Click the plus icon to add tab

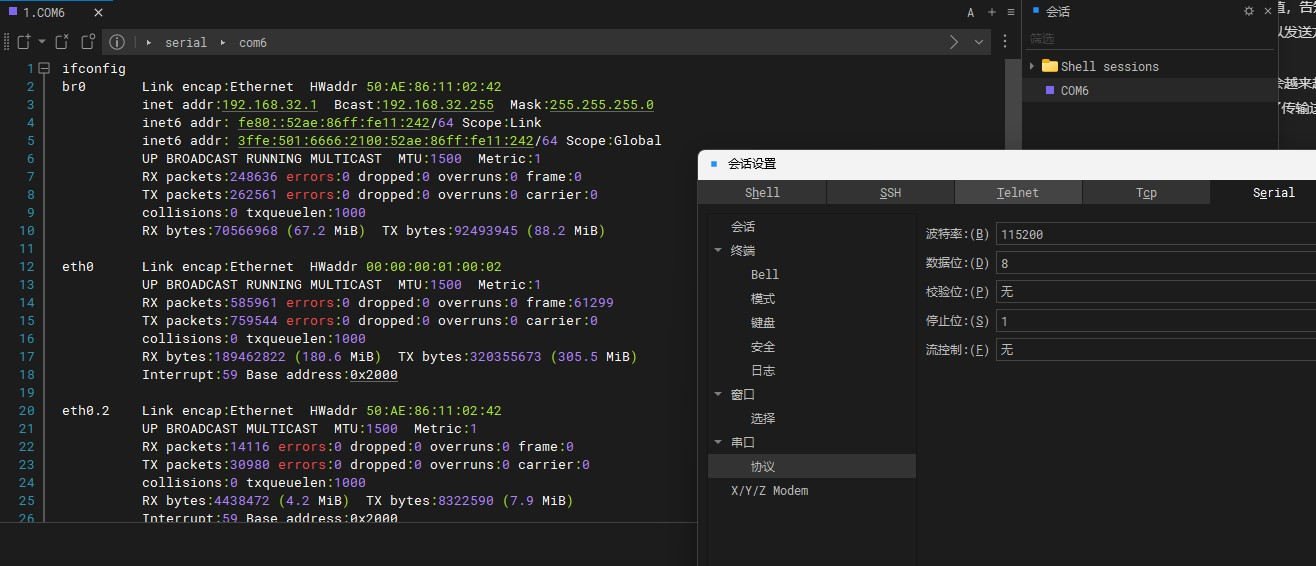click(x=991, y=12)
